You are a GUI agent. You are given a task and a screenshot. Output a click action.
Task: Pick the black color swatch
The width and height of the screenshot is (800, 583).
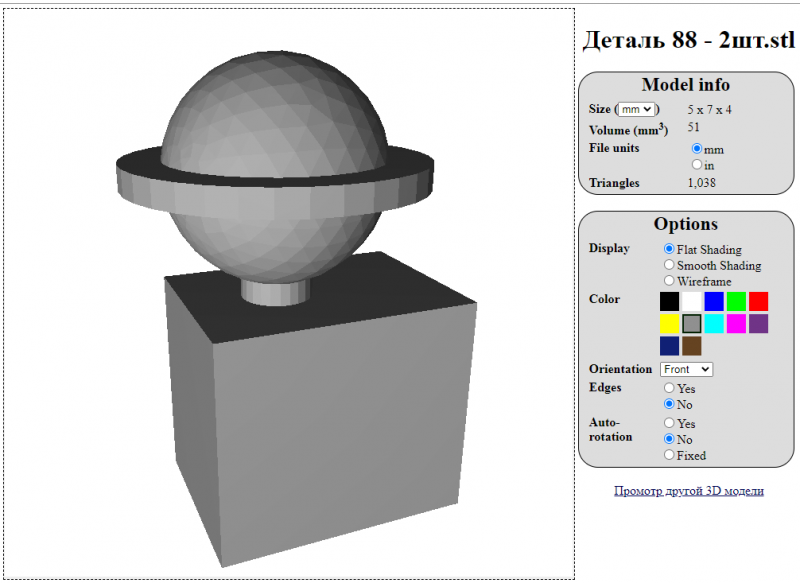tap(669, 301)
